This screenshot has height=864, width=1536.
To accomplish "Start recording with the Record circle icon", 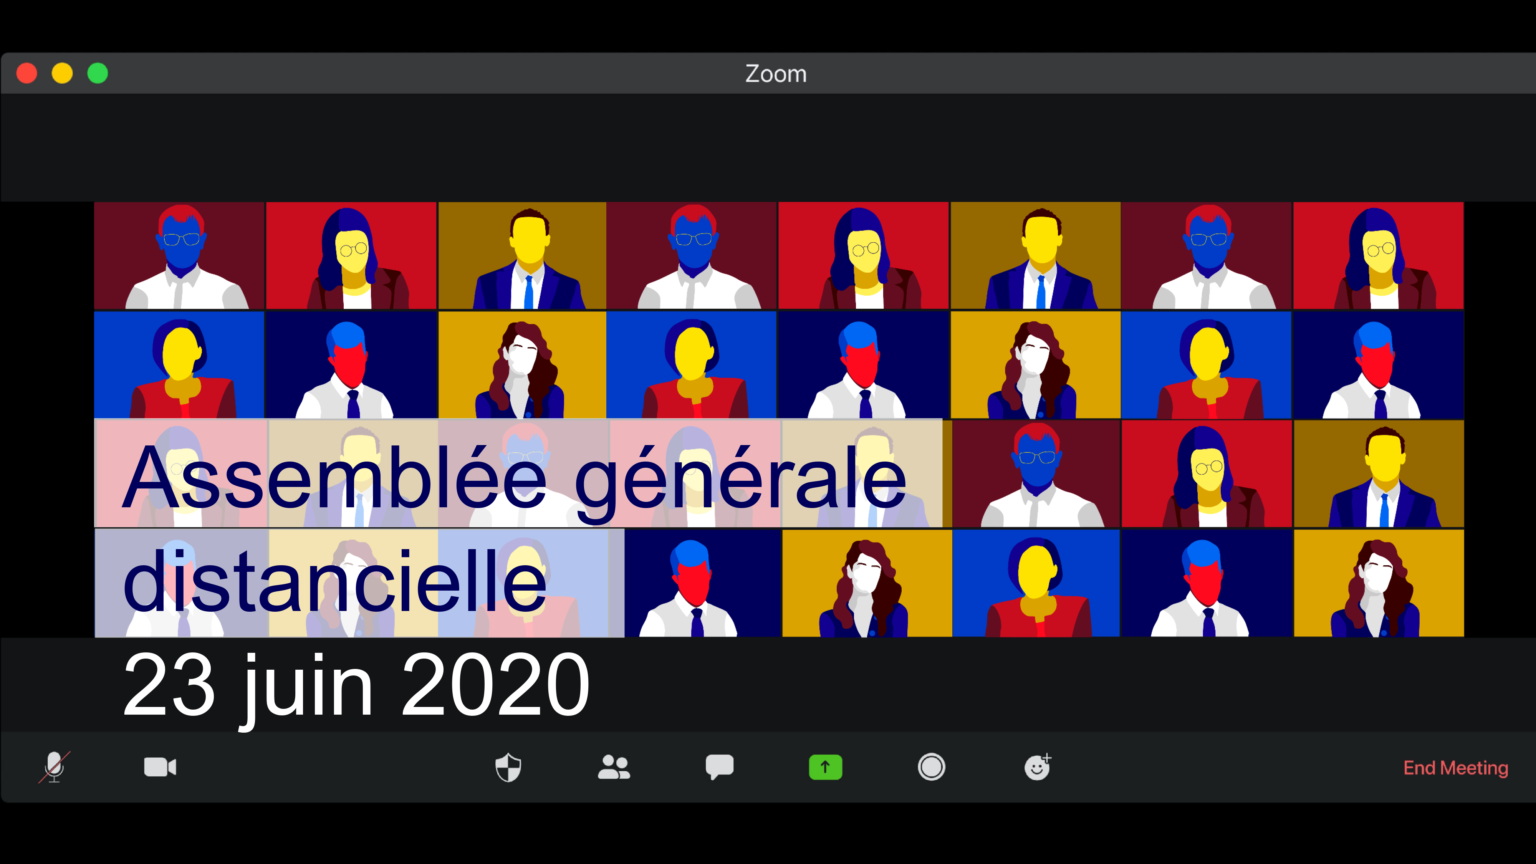I will click(x=931, y=767).
